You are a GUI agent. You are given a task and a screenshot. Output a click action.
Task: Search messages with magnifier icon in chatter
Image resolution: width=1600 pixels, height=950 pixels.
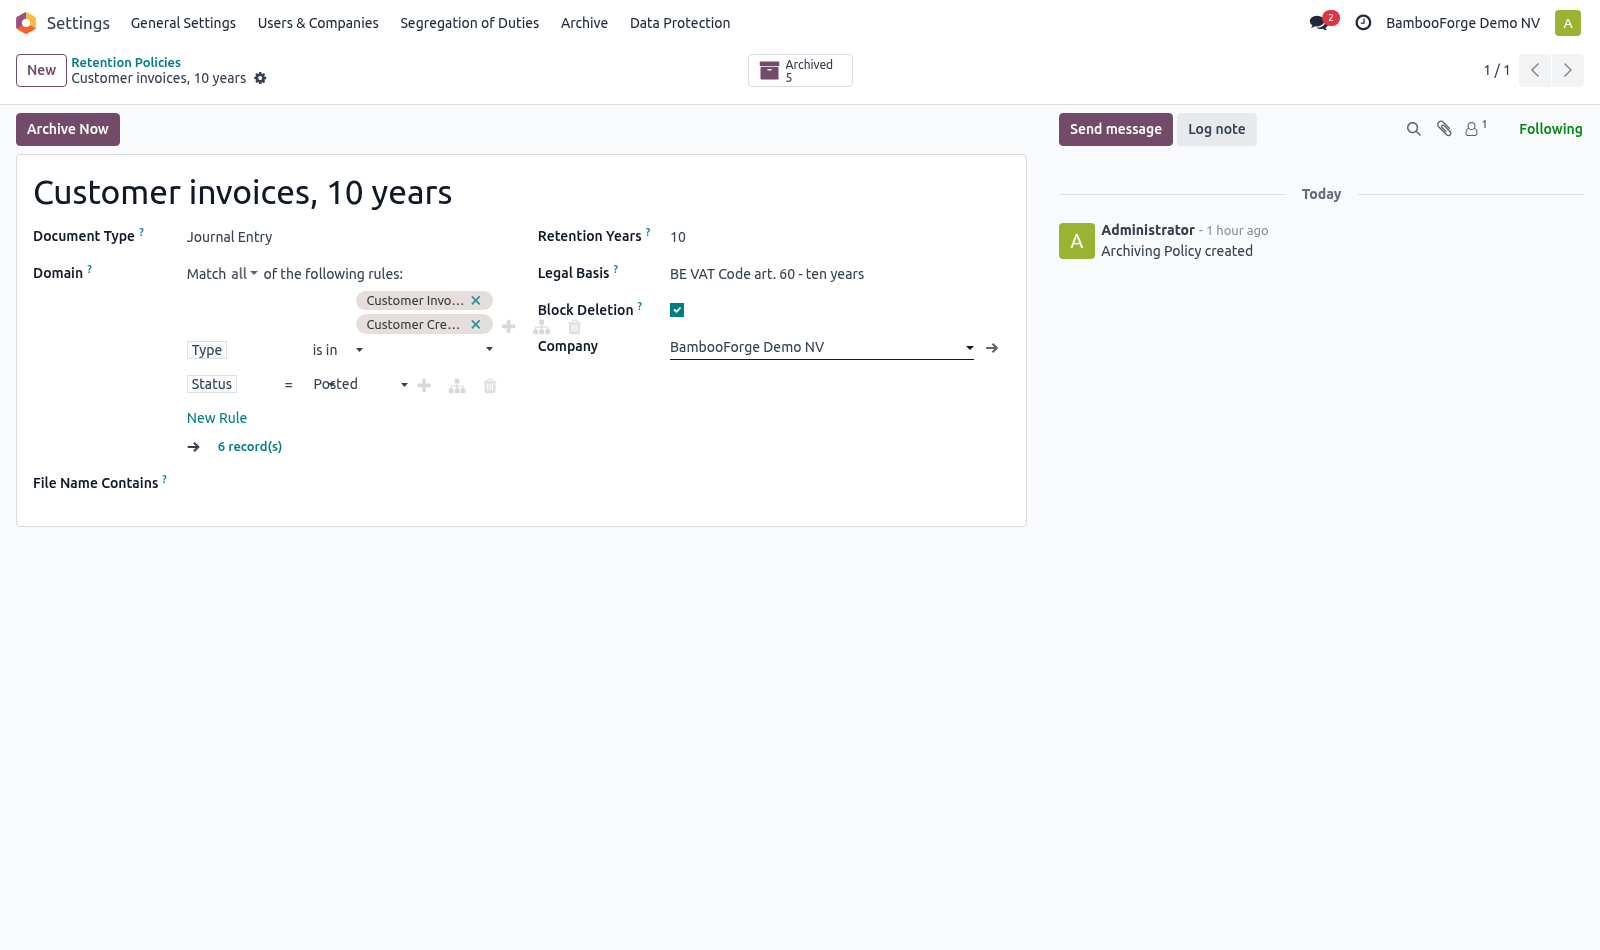click(x=1413, y=129)
